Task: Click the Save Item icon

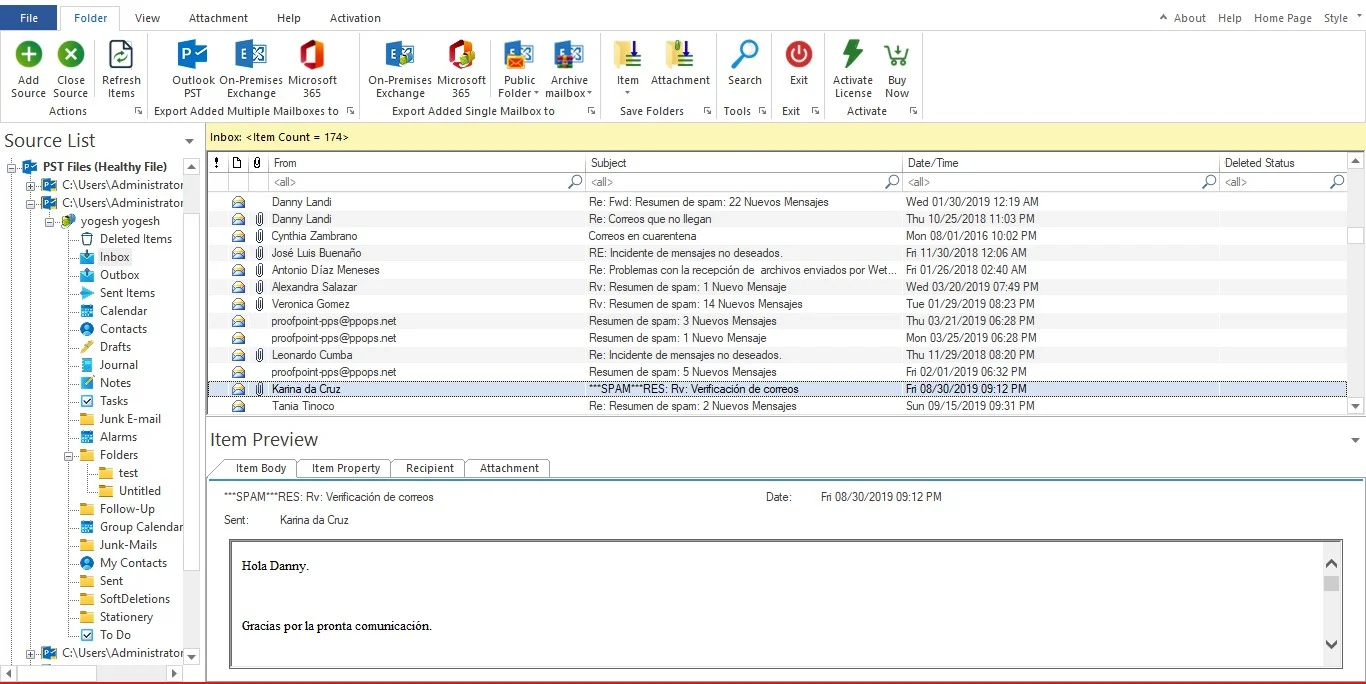Action: pos(628,54)
